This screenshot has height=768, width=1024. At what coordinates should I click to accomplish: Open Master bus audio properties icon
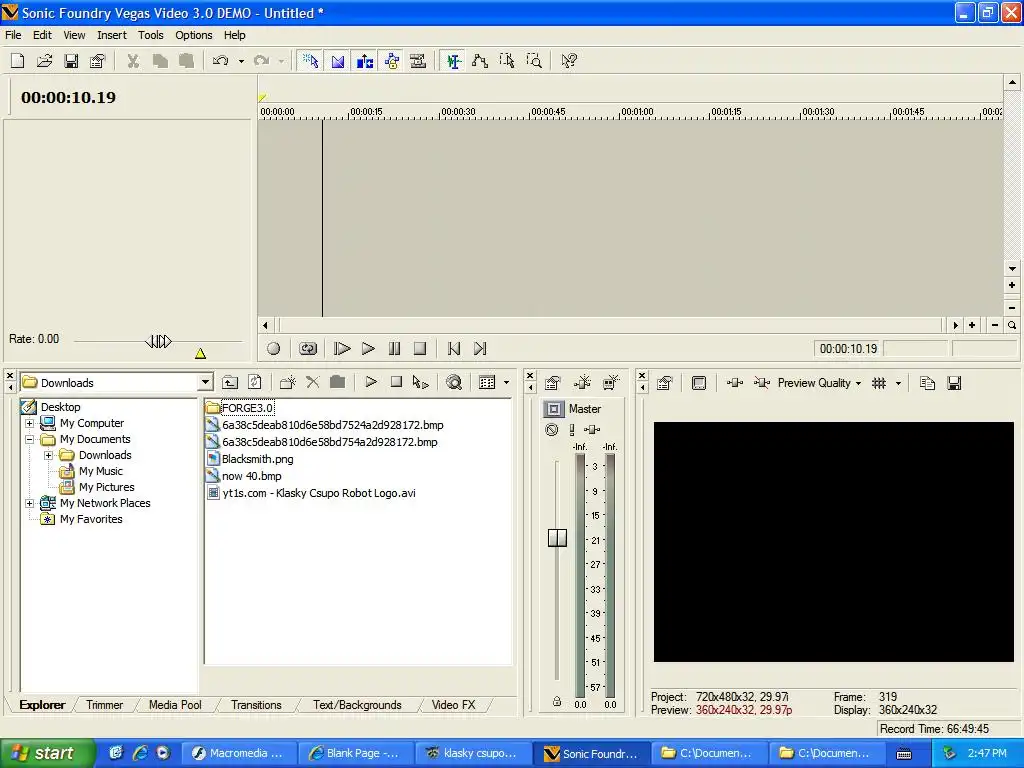pyautogui.click(x=552, y=383)
